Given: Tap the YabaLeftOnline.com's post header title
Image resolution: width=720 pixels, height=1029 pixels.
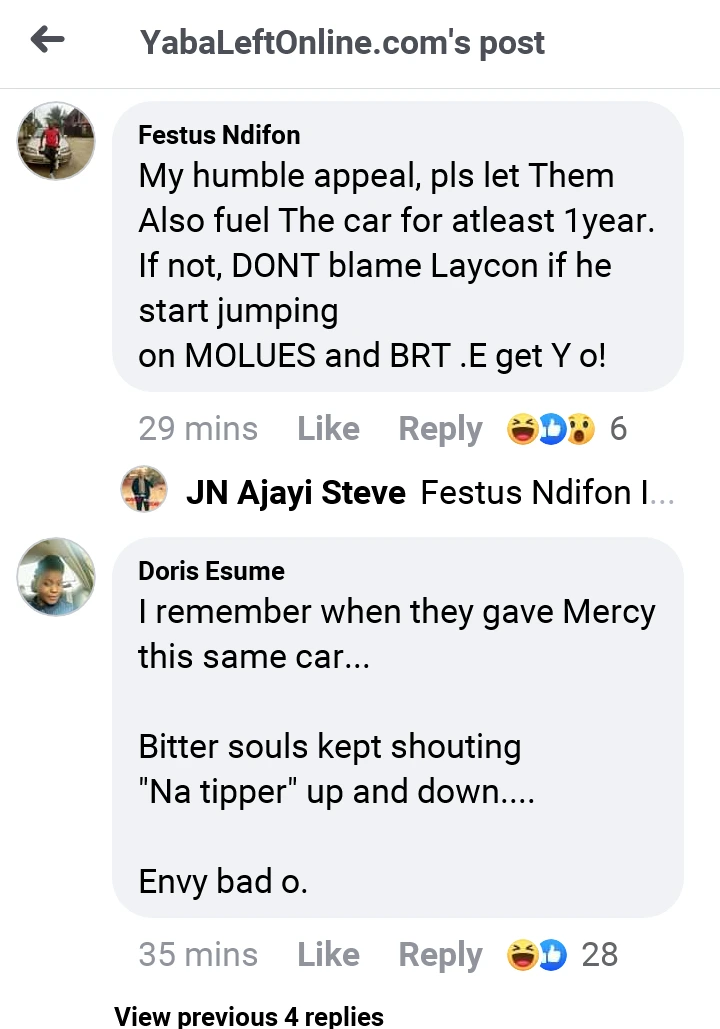Looking at the screenshot, I should pos(342,43).
